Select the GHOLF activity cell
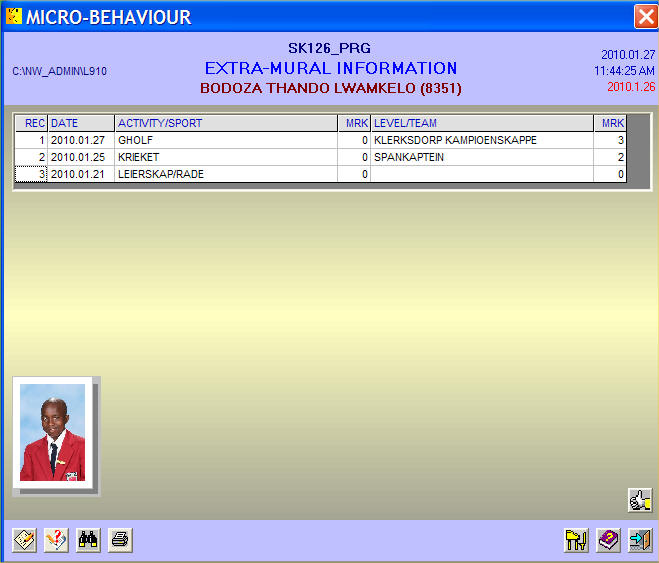659x563 pixels. coord(226,141)
